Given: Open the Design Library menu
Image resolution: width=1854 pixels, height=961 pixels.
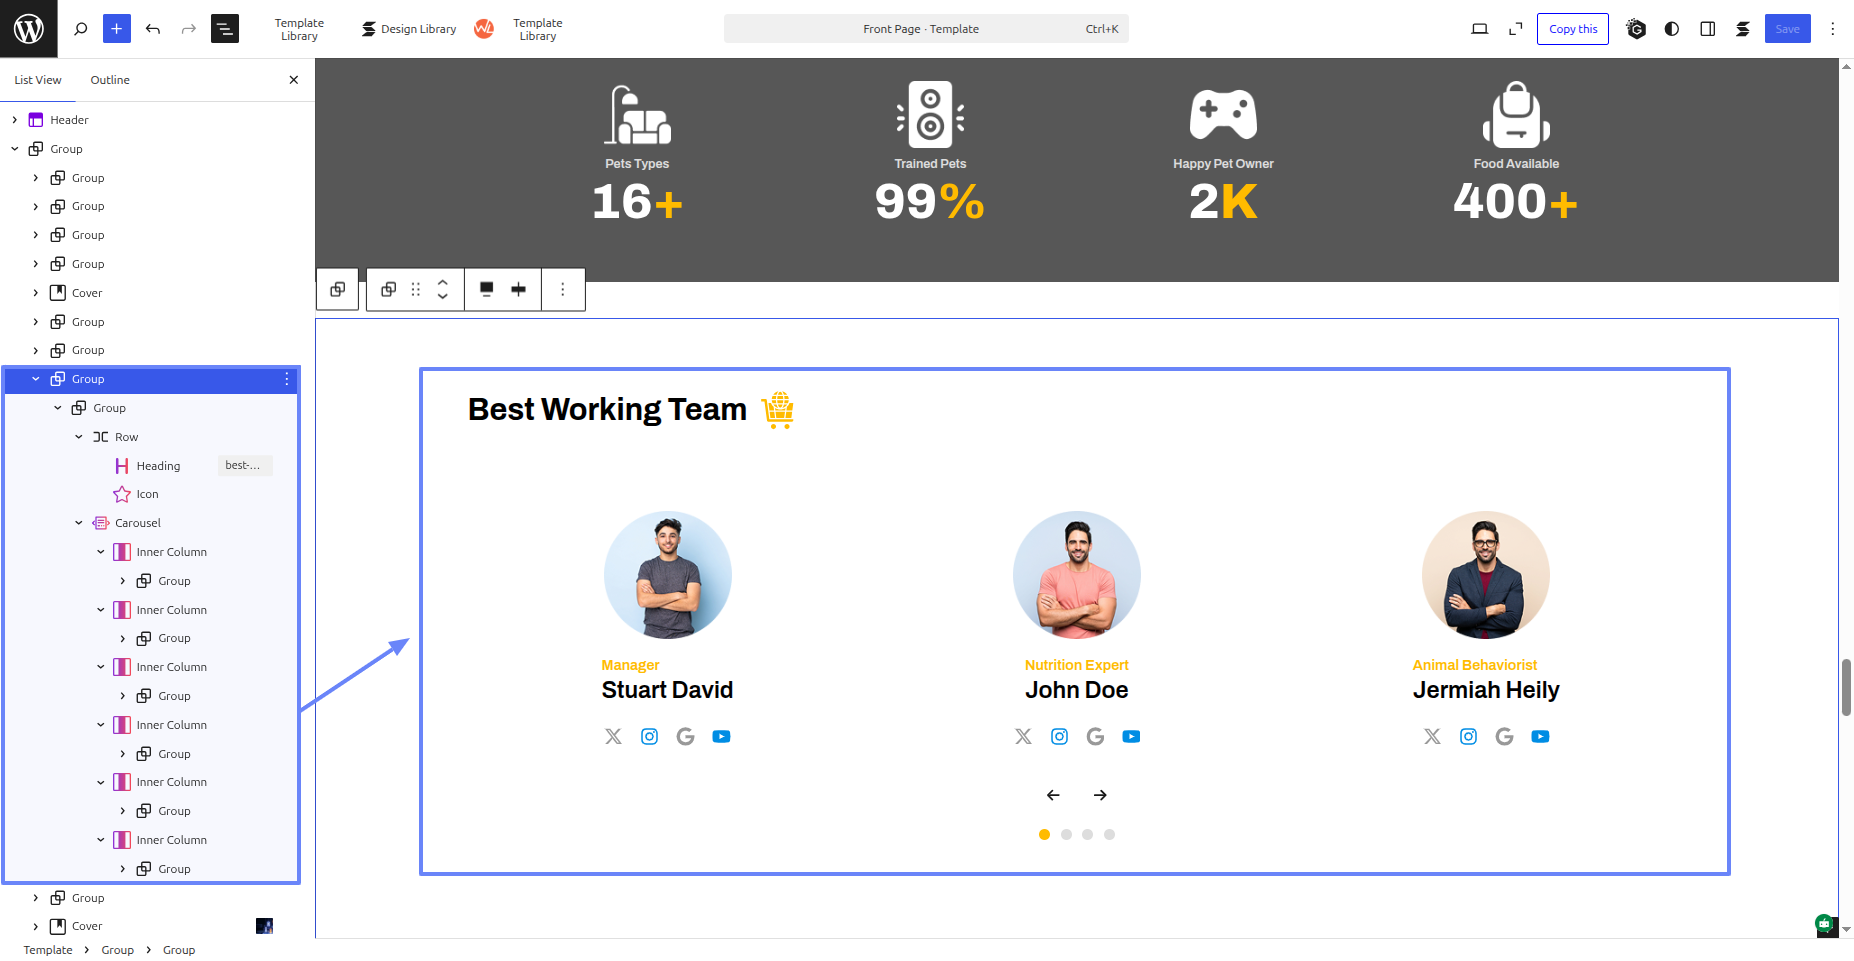Looking at the screenshot, I should 409,29.
